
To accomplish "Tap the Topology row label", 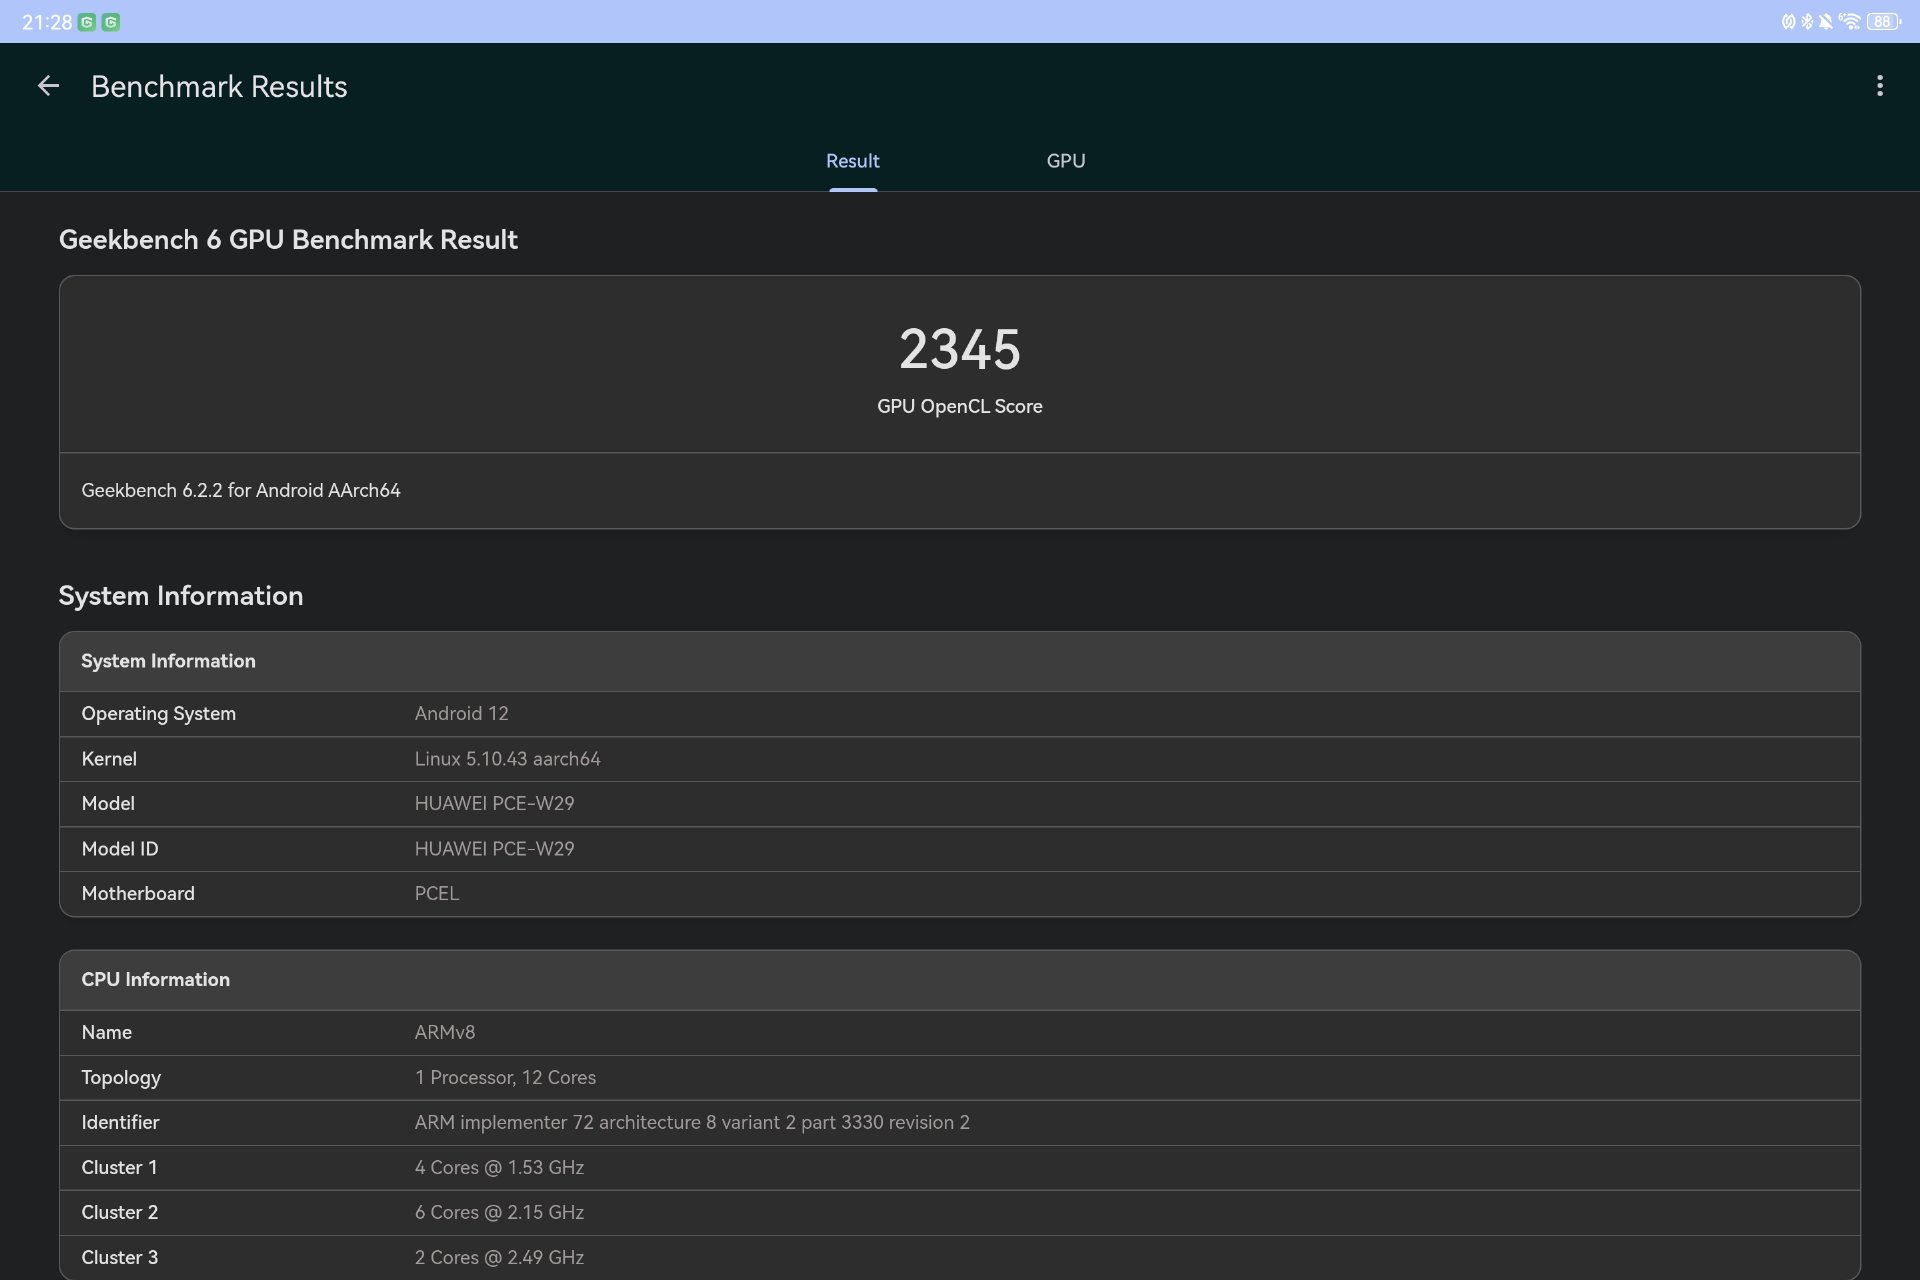I will pos(121,1078).
